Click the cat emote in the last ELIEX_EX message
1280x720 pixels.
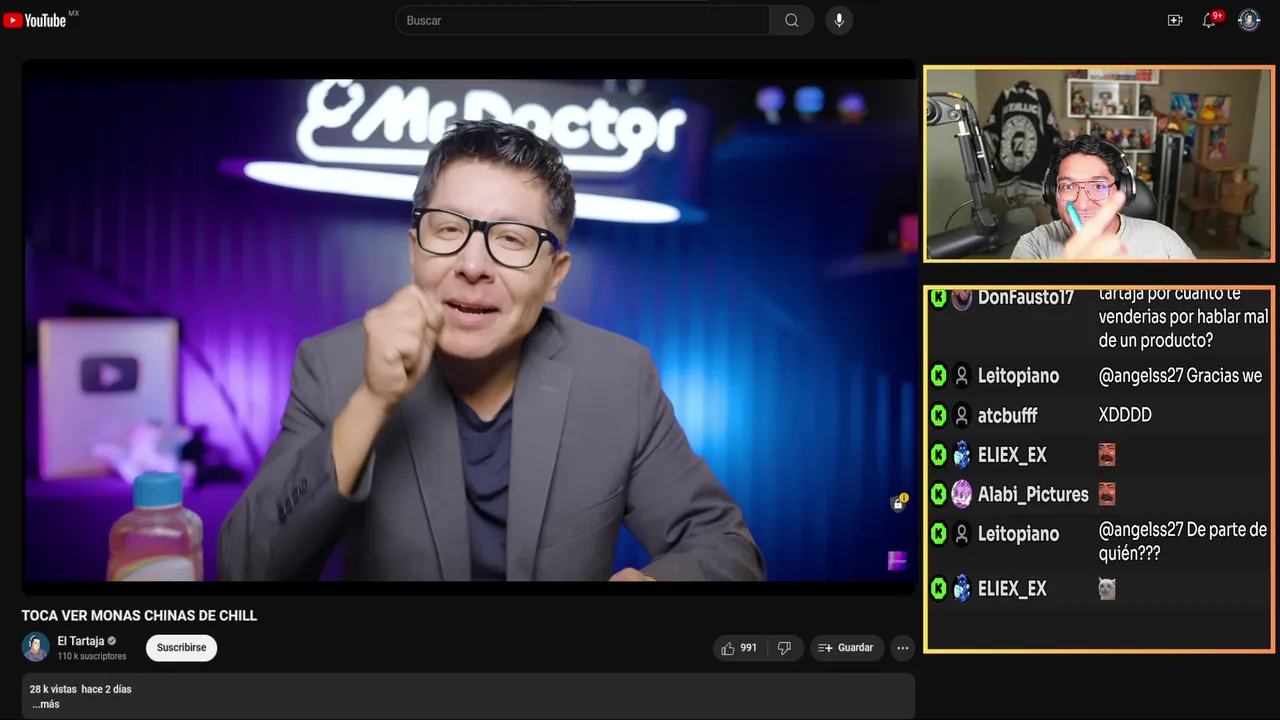pyautogui.click(x=1107, y=589)
